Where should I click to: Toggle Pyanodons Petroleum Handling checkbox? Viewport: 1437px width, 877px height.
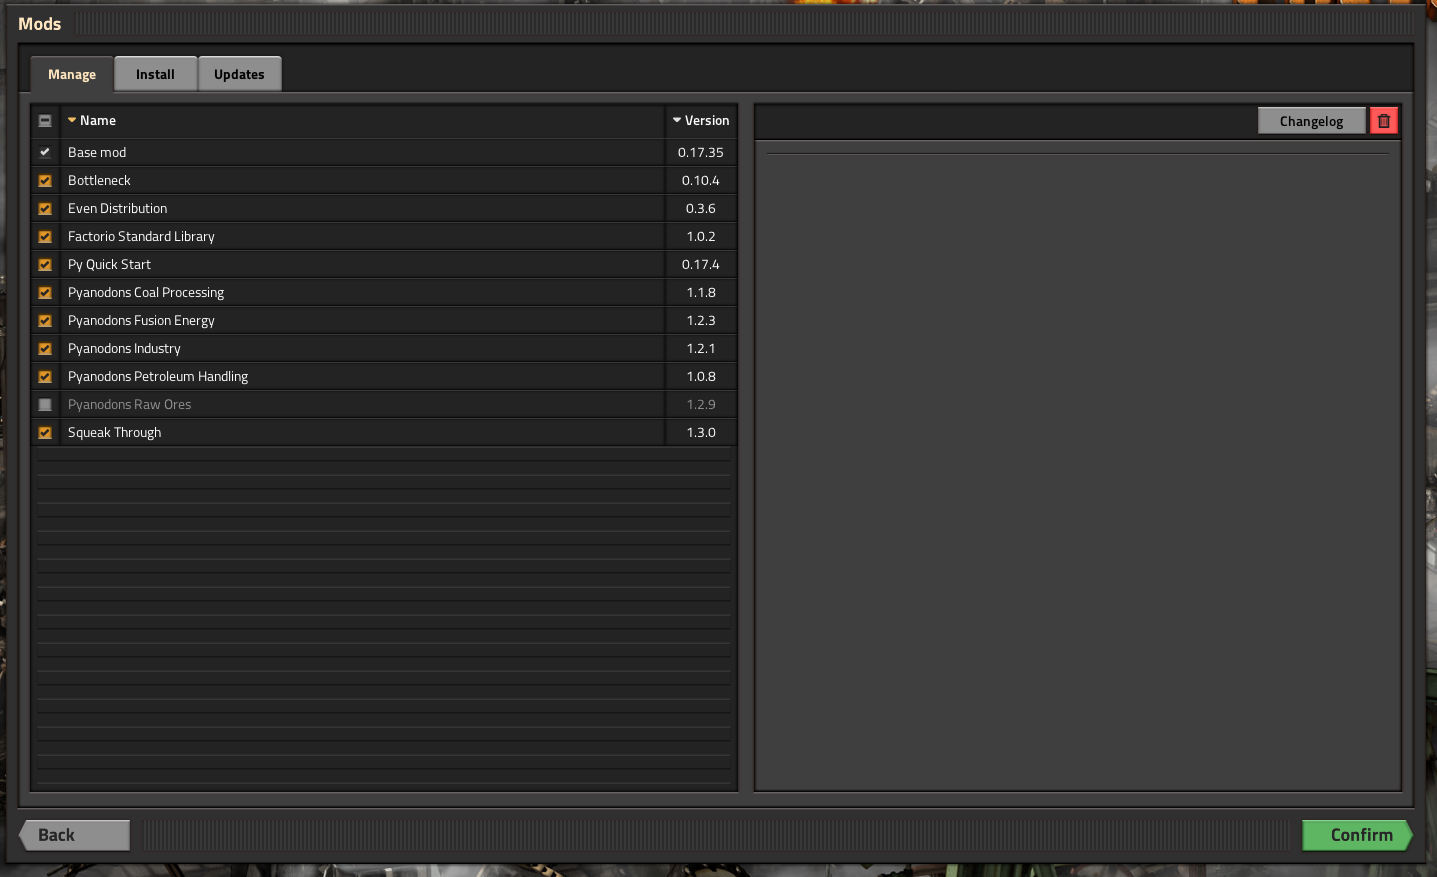click(x=45, y=377)
